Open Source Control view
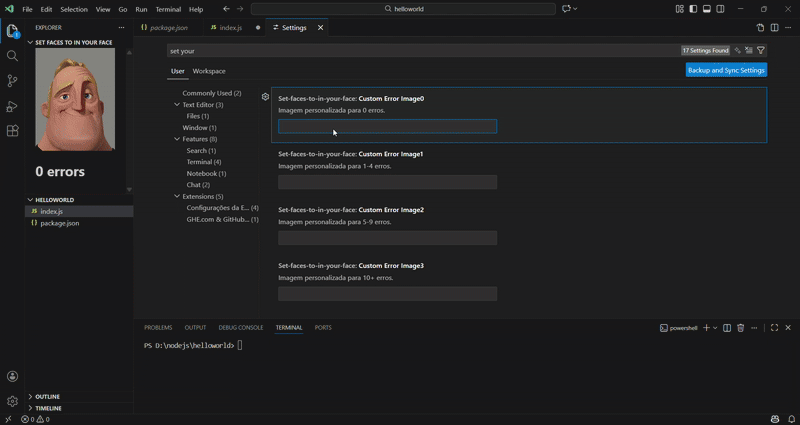800x425 pixels. [12, 81]
